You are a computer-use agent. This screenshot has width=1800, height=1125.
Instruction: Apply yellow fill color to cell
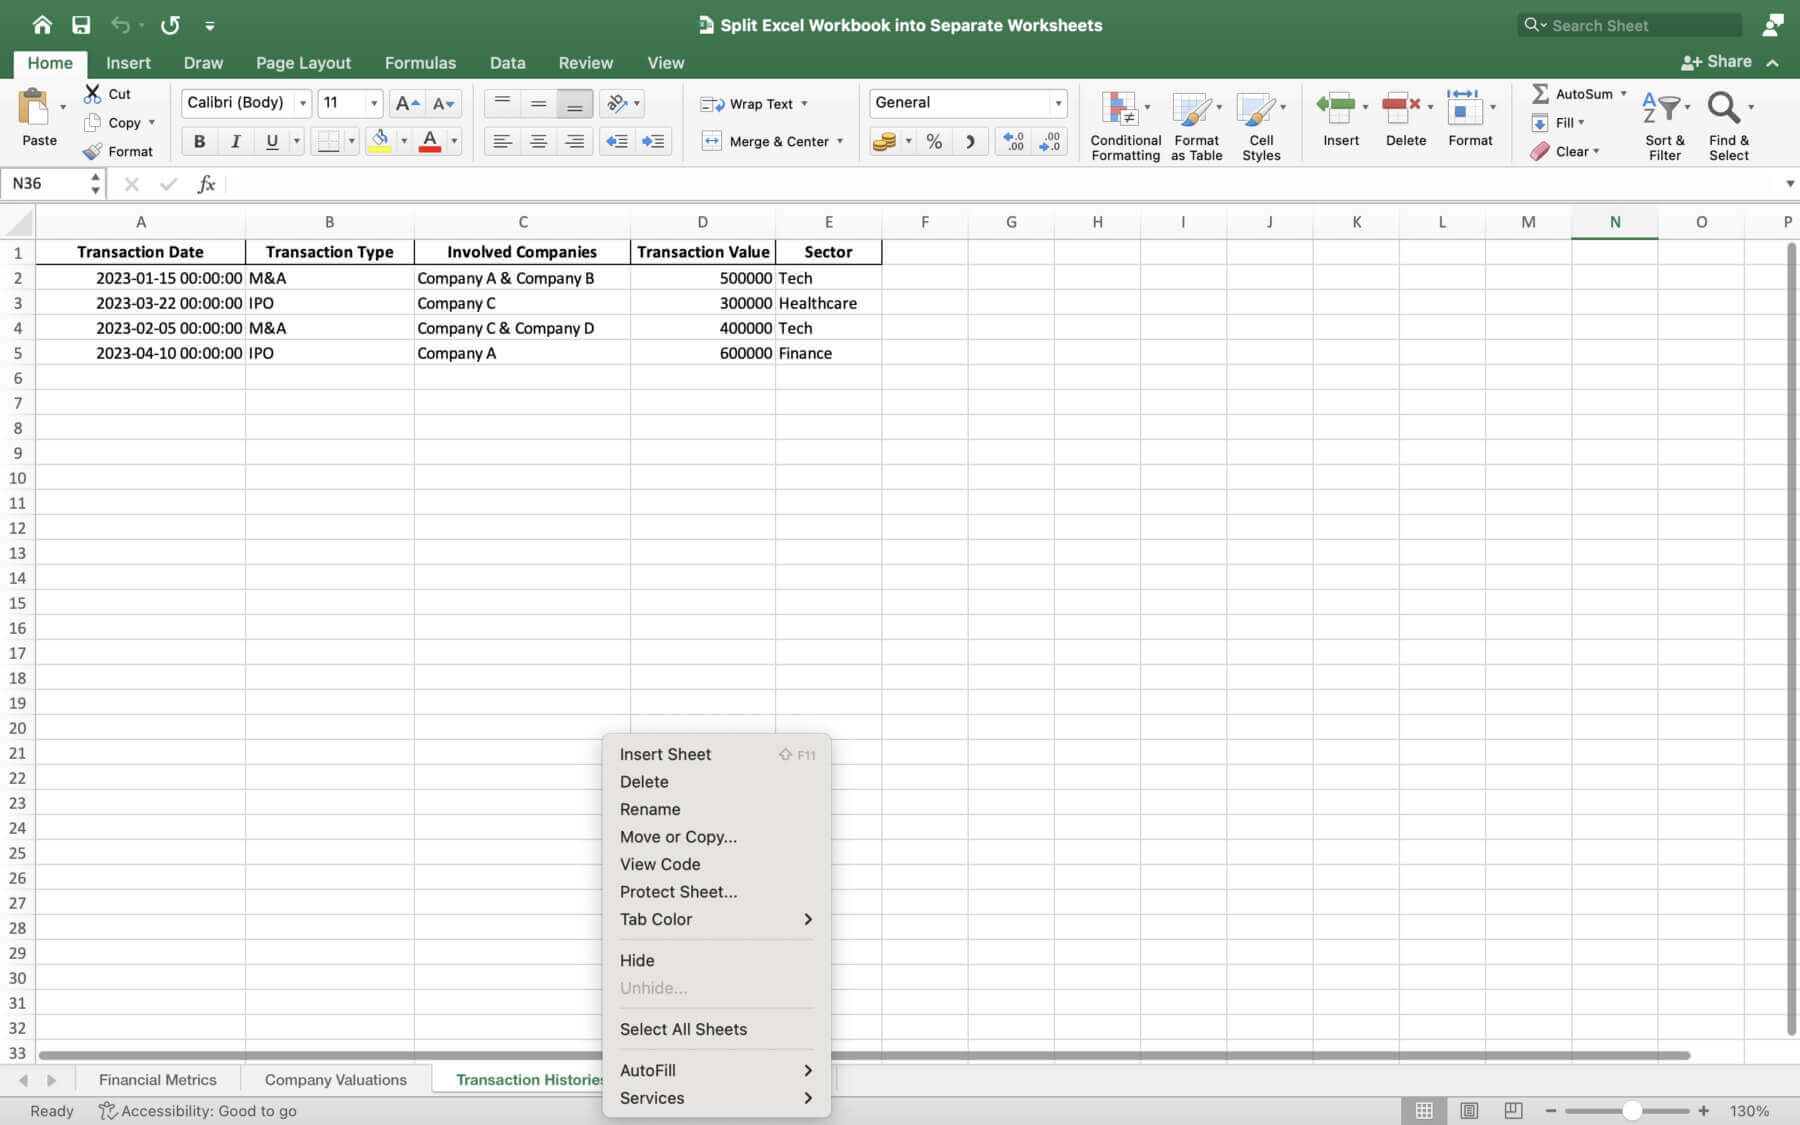click(379, 141)
